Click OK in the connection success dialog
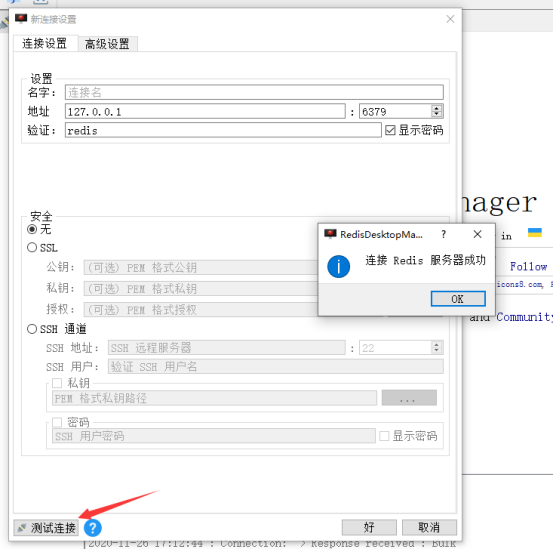The image size is (554, 549). [x=458, y=299]
